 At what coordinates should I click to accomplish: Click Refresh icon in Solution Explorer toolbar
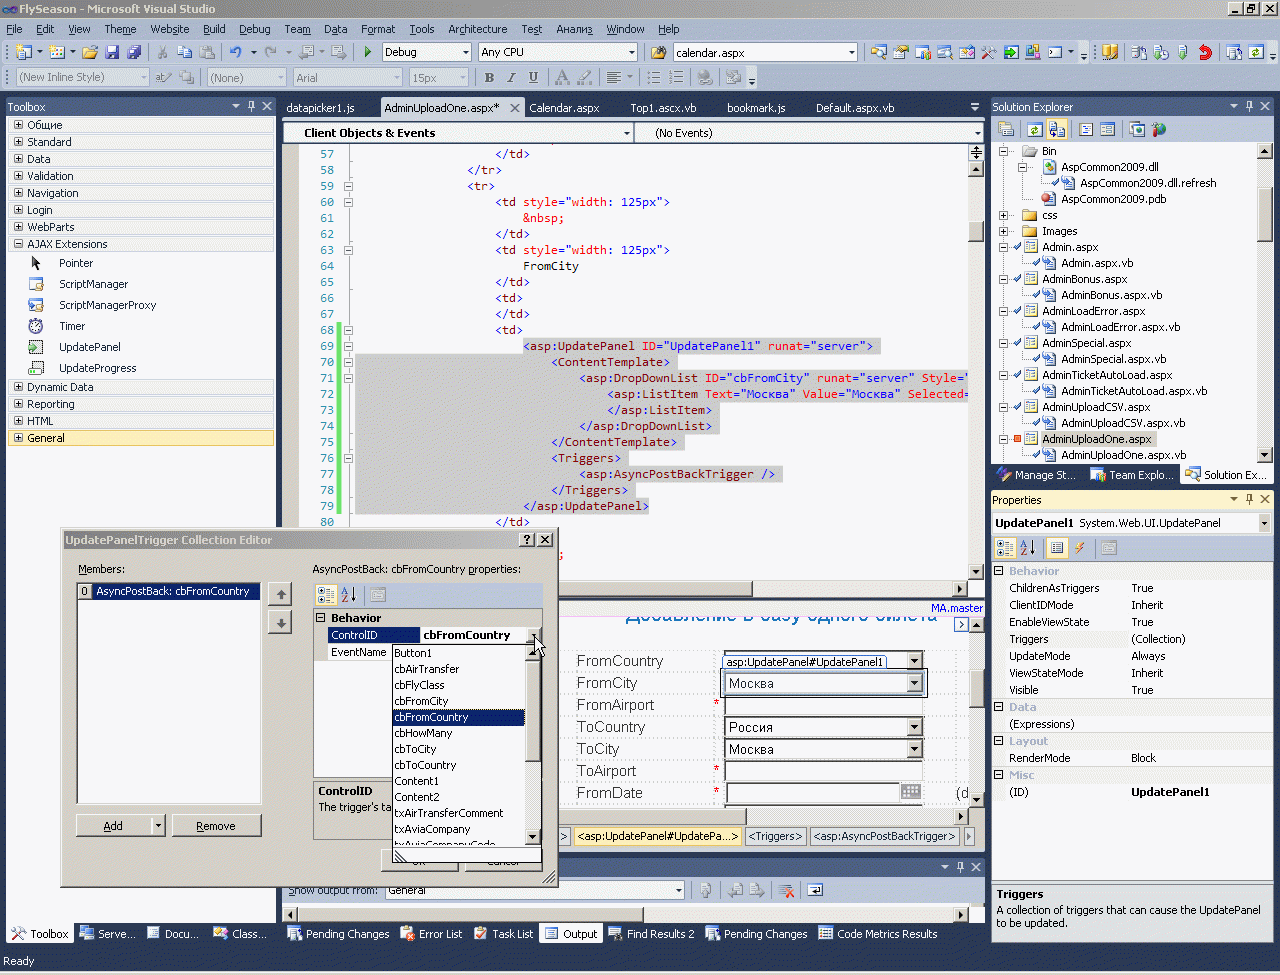(x=1034, y=129)
